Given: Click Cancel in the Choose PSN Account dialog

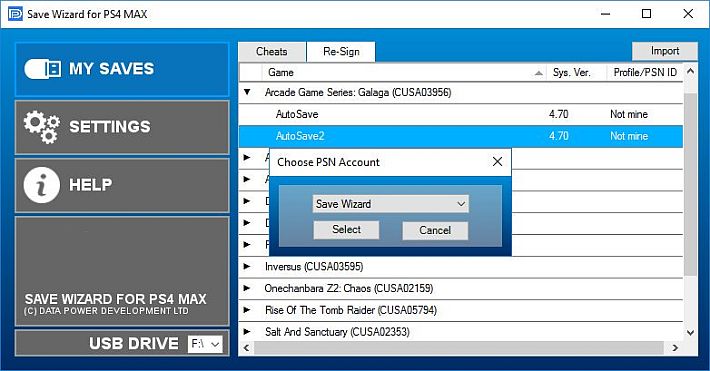Looking at the screenshot, I should click(x=435, y=230).
